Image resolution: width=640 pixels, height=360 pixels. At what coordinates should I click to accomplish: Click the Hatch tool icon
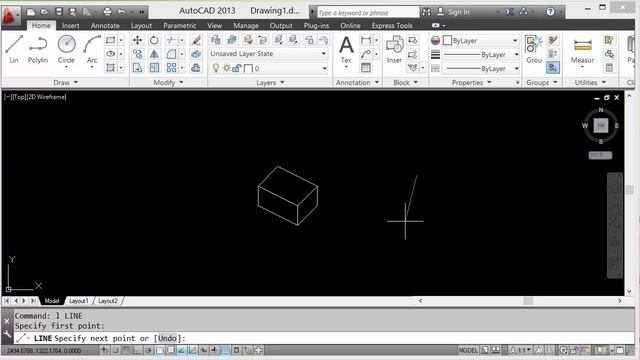[x=110, y=68]
